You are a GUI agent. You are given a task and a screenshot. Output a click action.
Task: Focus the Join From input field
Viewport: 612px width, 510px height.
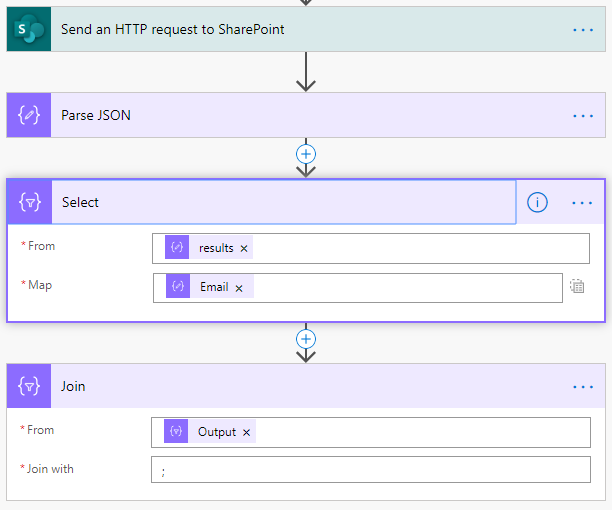[x=371, y=432]
